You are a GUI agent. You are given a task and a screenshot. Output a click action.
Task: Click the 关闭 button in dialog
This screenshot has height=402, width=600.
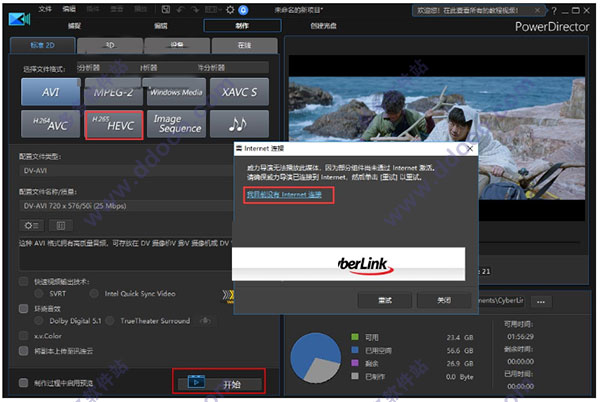[444, 300]
